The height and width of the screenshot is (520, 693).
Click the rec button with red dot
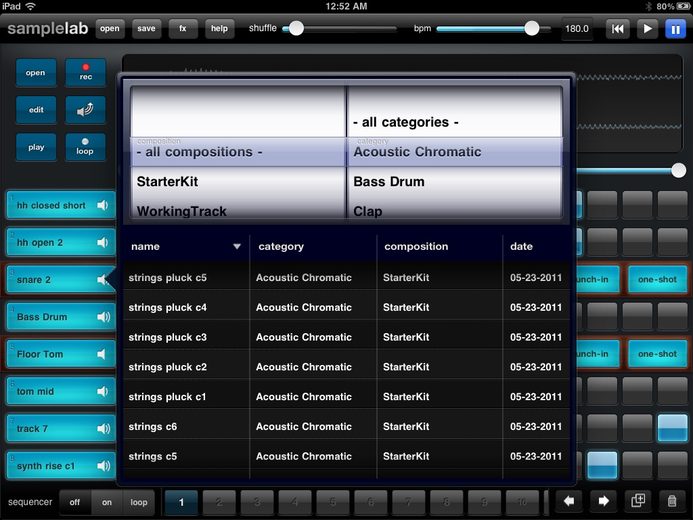pos(86,72)
